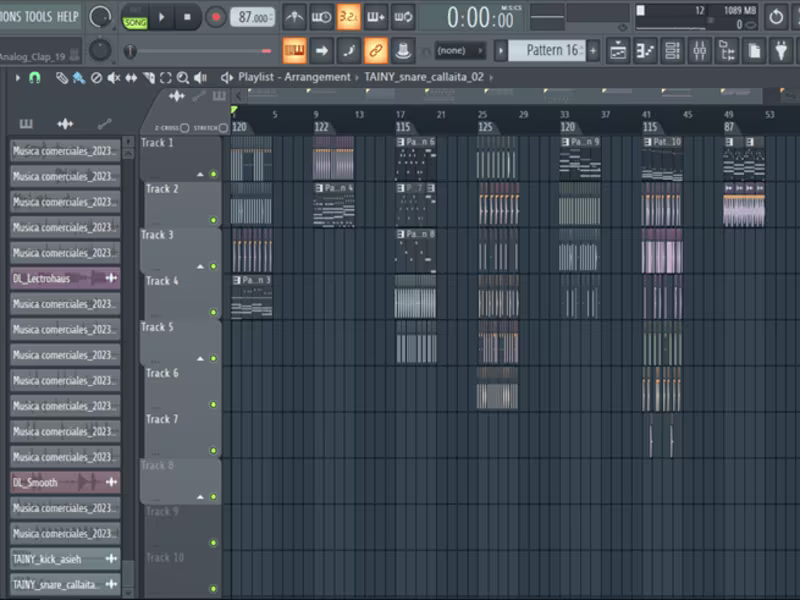Open the Piano roll icon
The width and height of the screenshot is (800, 600).
pyautogui.click(x=645, y=48)
